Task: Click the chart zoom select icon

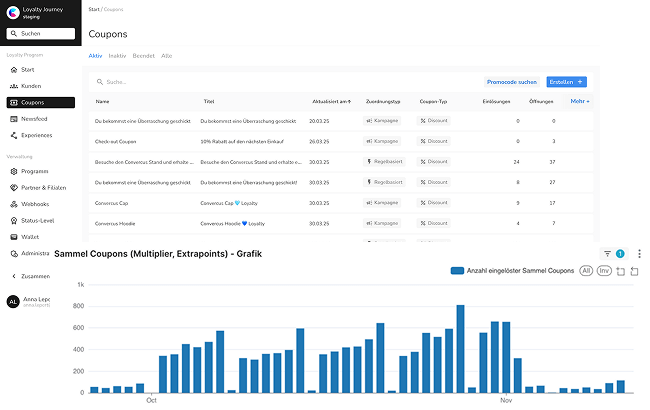Action: point(621,272)
